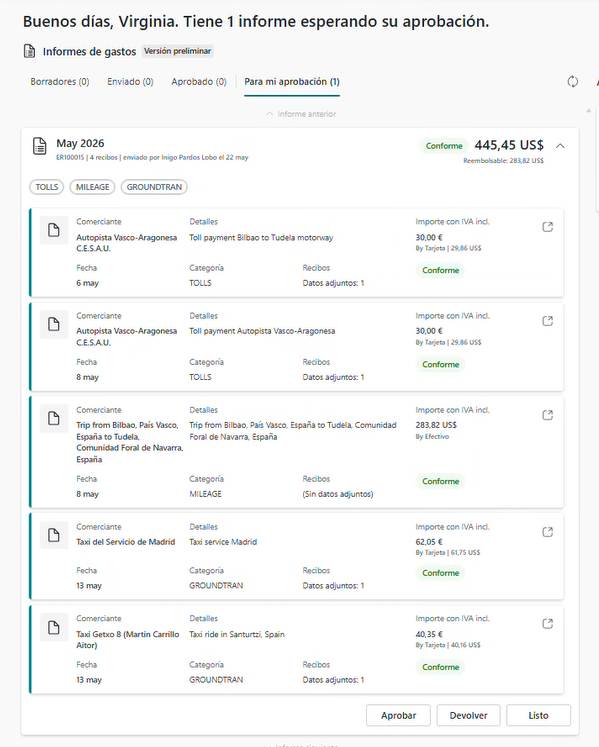Open the 8 may toll expense in new window
Image resolution: width=599 pixels, height=747 pixels.
coord(548,321)
